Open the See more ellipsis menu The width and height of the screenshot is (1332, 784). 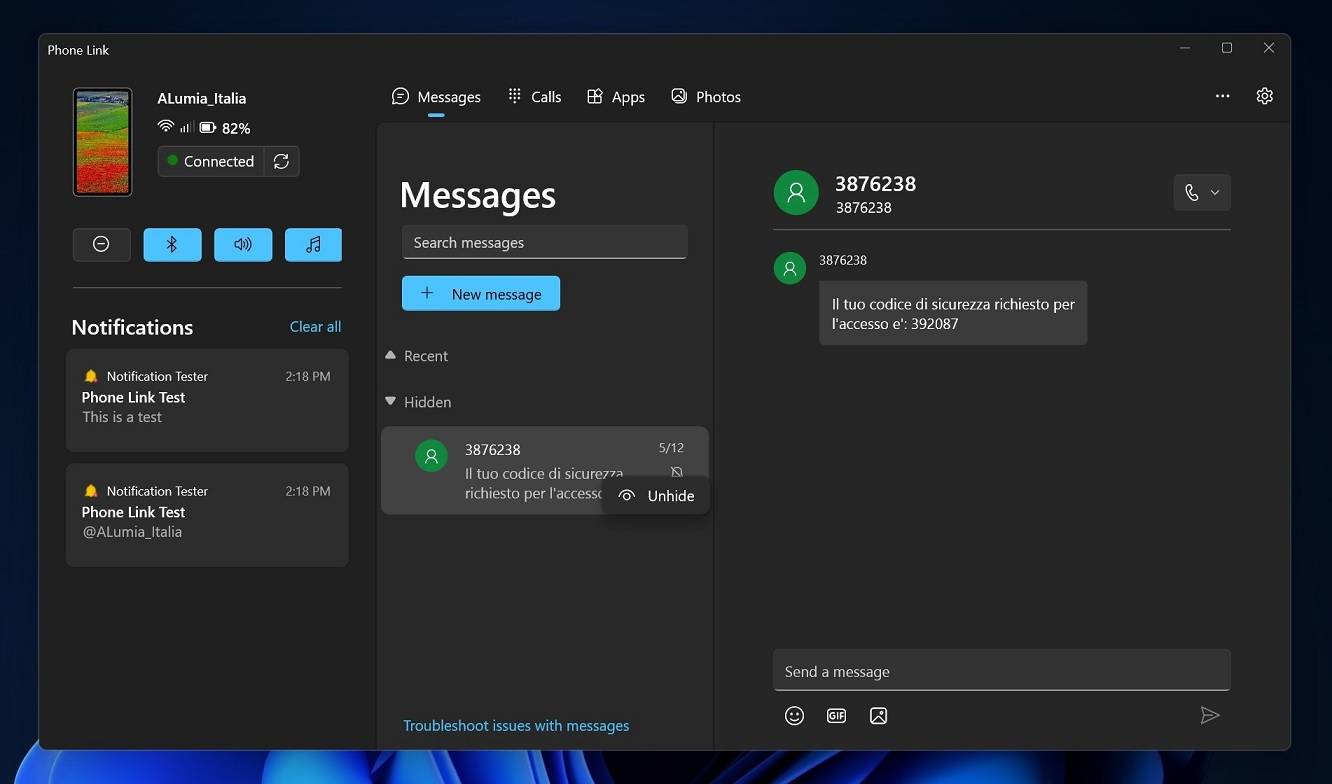[1222, 96]
